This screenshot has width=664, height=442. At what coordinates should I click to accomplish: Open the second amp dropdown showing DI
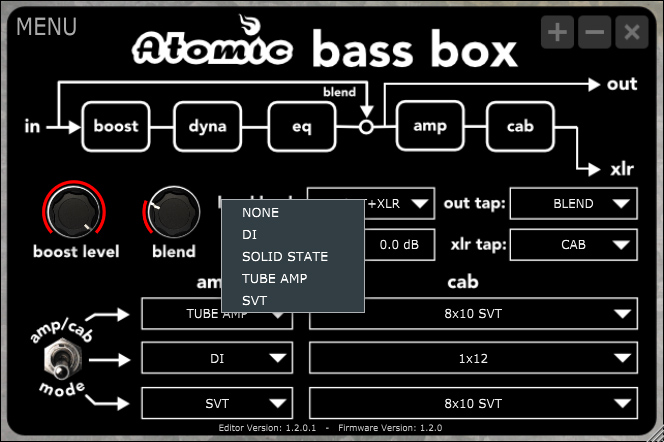coord(217,359)
